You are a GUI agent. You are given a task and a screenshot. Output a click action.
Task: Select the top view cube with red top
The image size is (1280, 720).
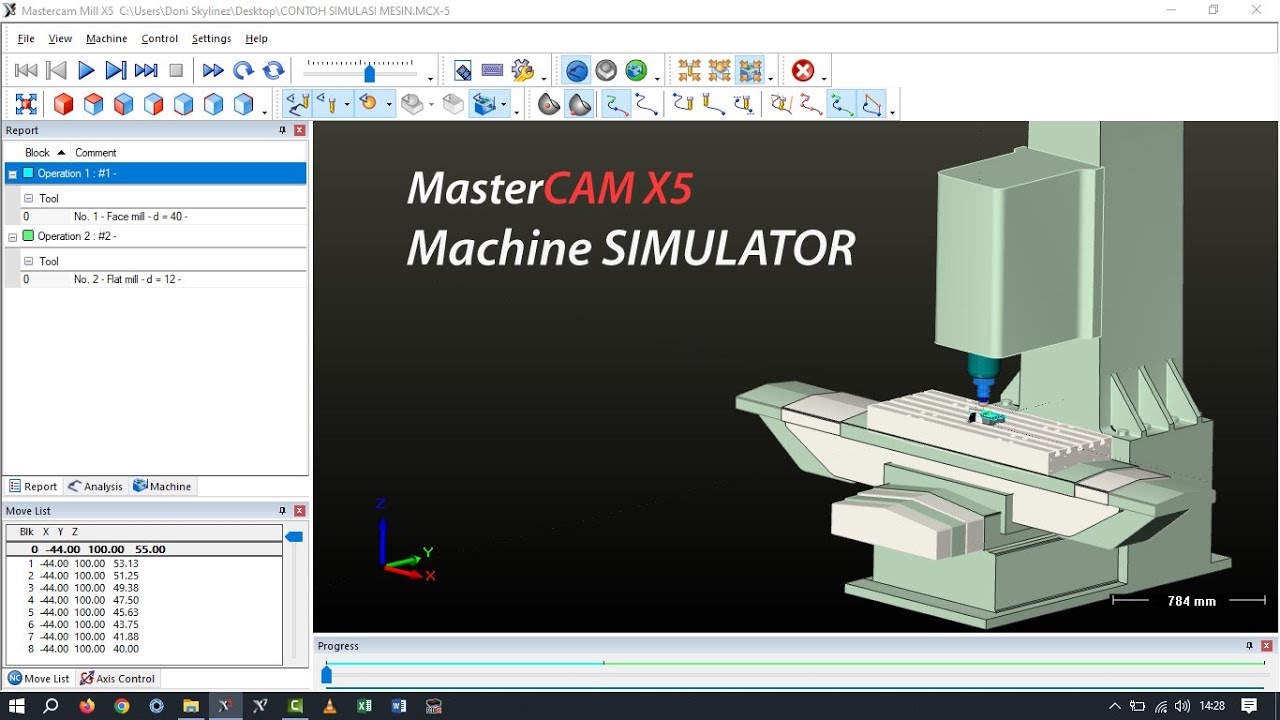pyautogui.click(x=93, y=104)
